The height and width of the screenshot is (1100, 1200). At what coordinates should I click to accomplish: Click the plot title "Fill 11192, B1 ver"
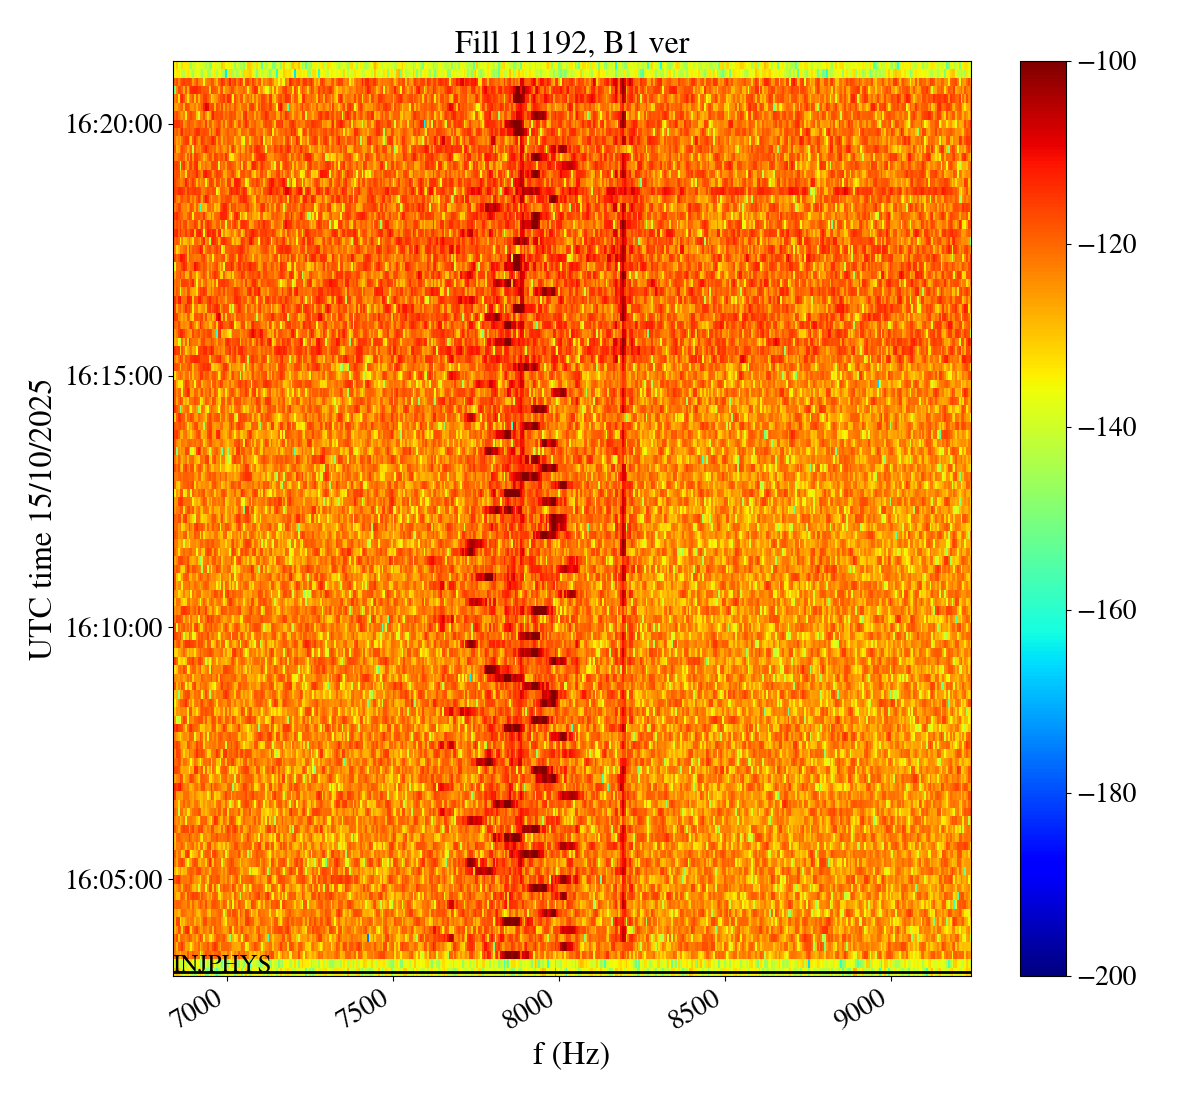click(x=571, y=42)
